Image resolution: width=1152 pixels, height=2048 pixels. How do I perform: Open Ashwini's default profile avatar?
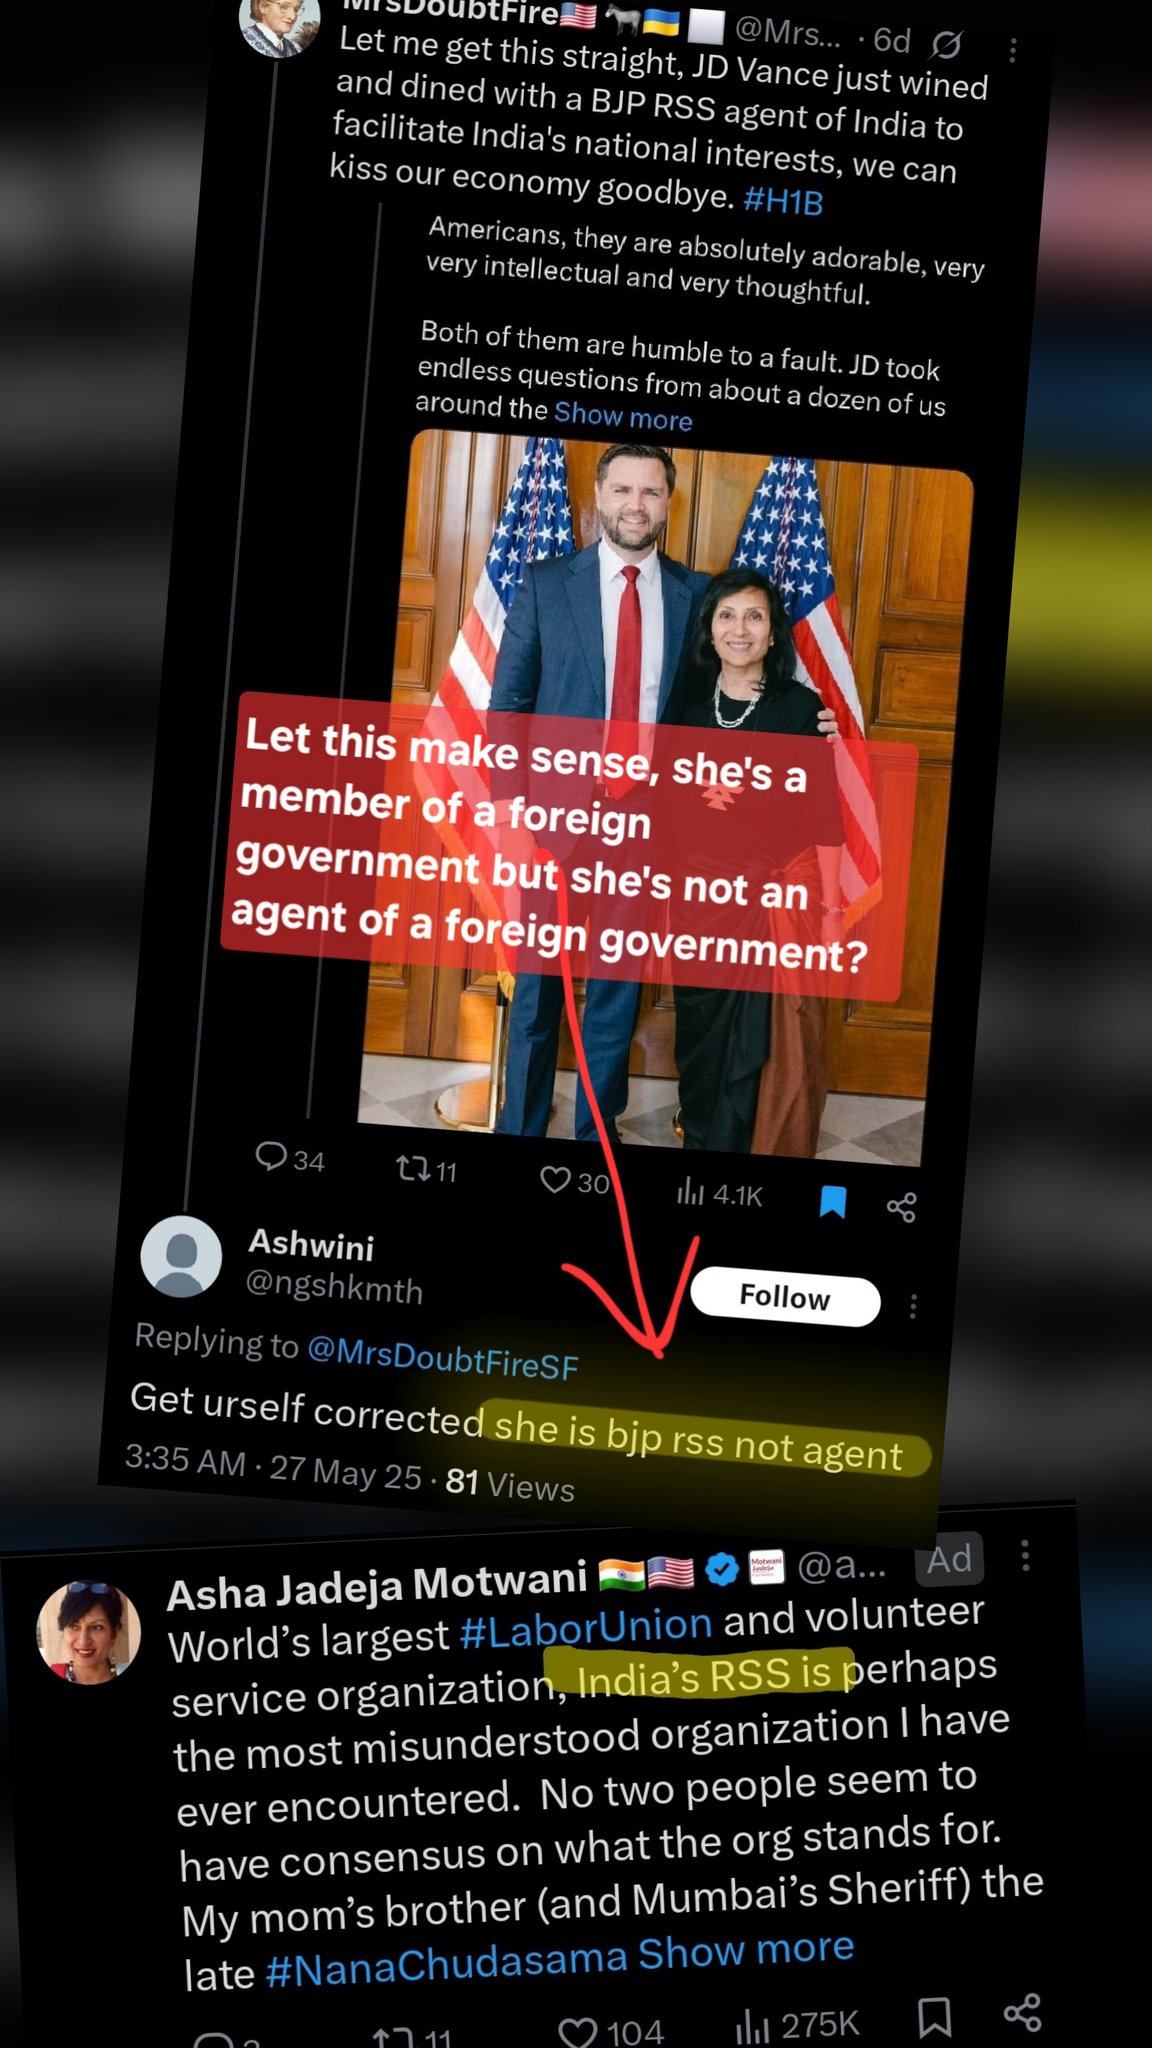coord(181,1256)
